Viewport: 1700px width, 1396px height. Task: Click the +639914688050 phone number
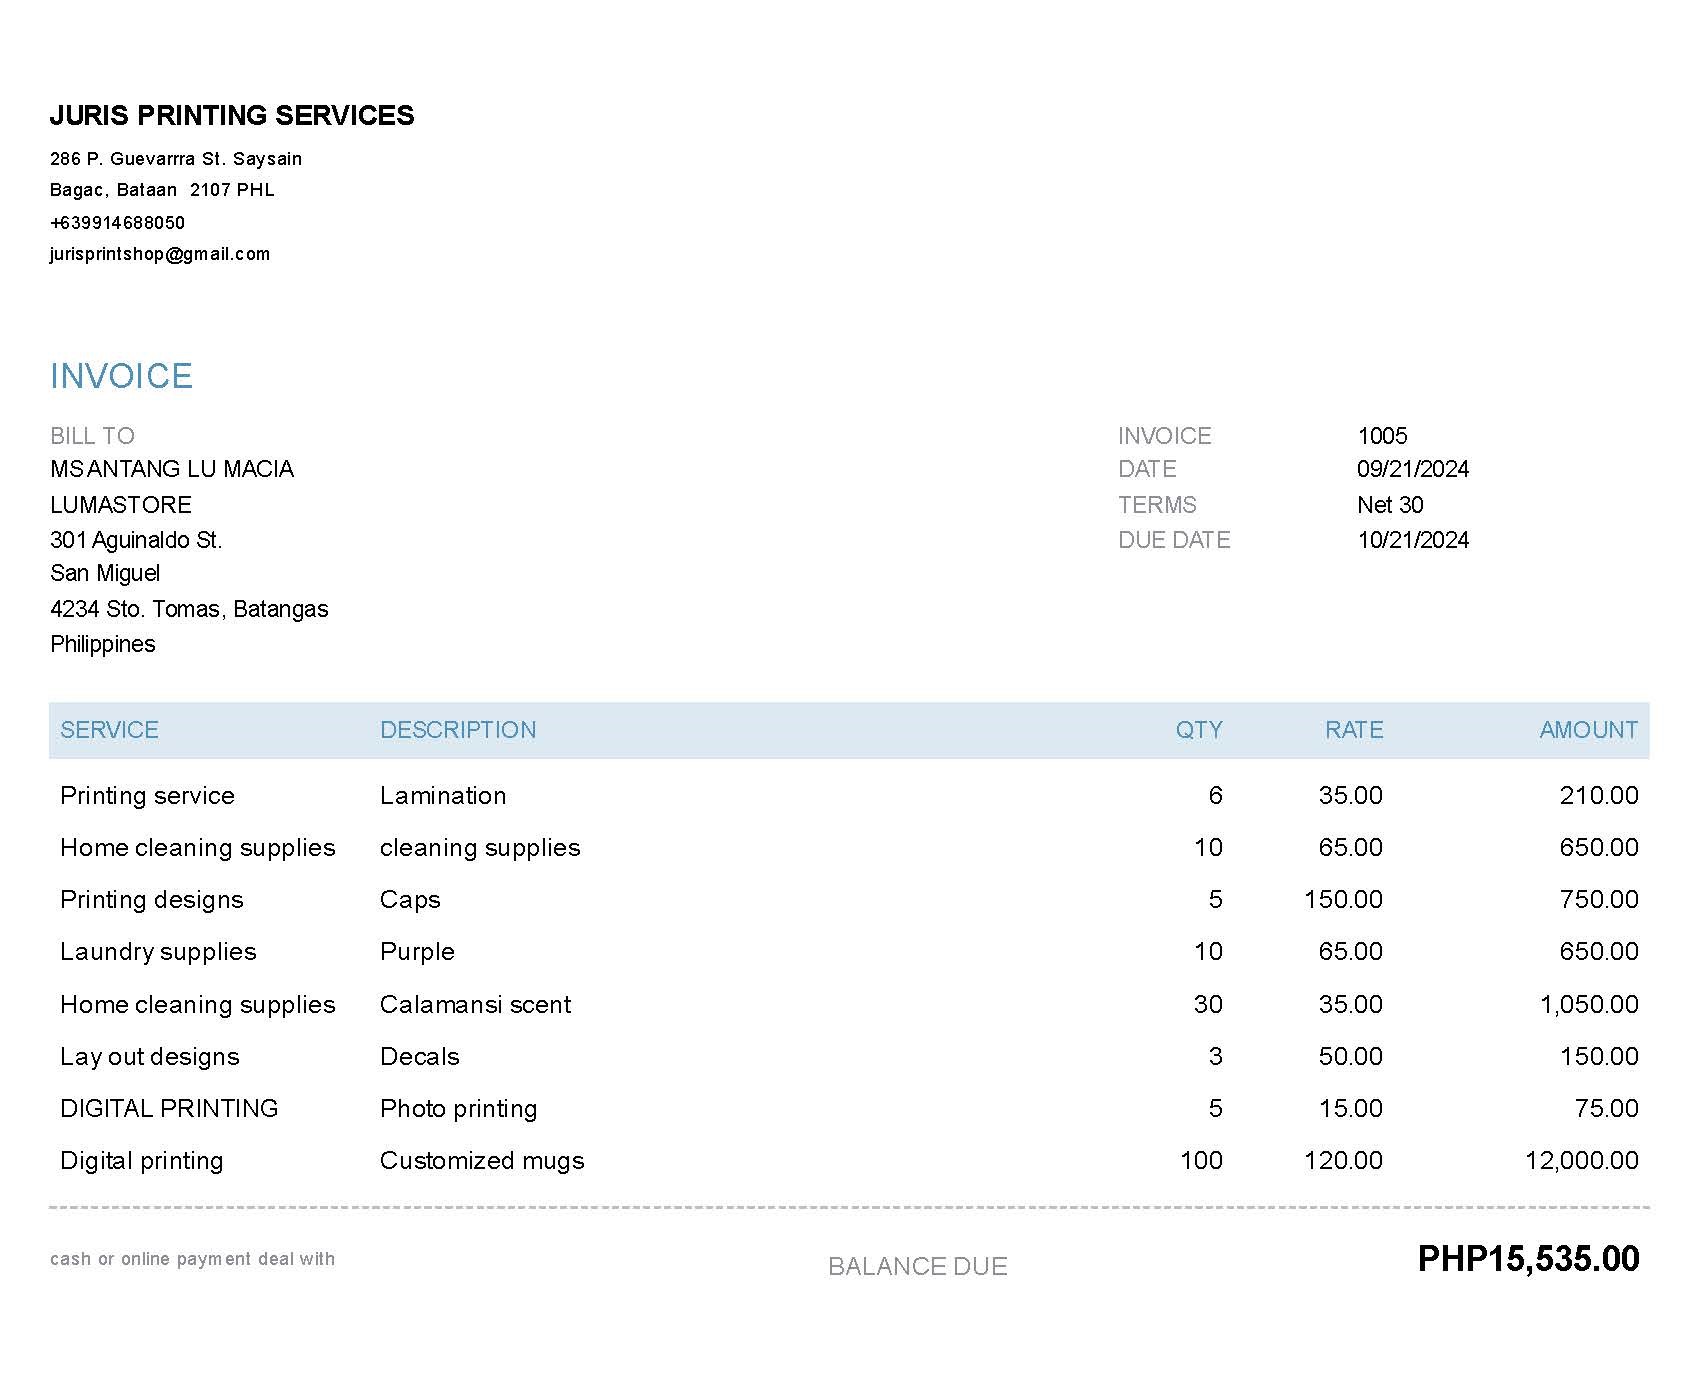coord(118,222)
